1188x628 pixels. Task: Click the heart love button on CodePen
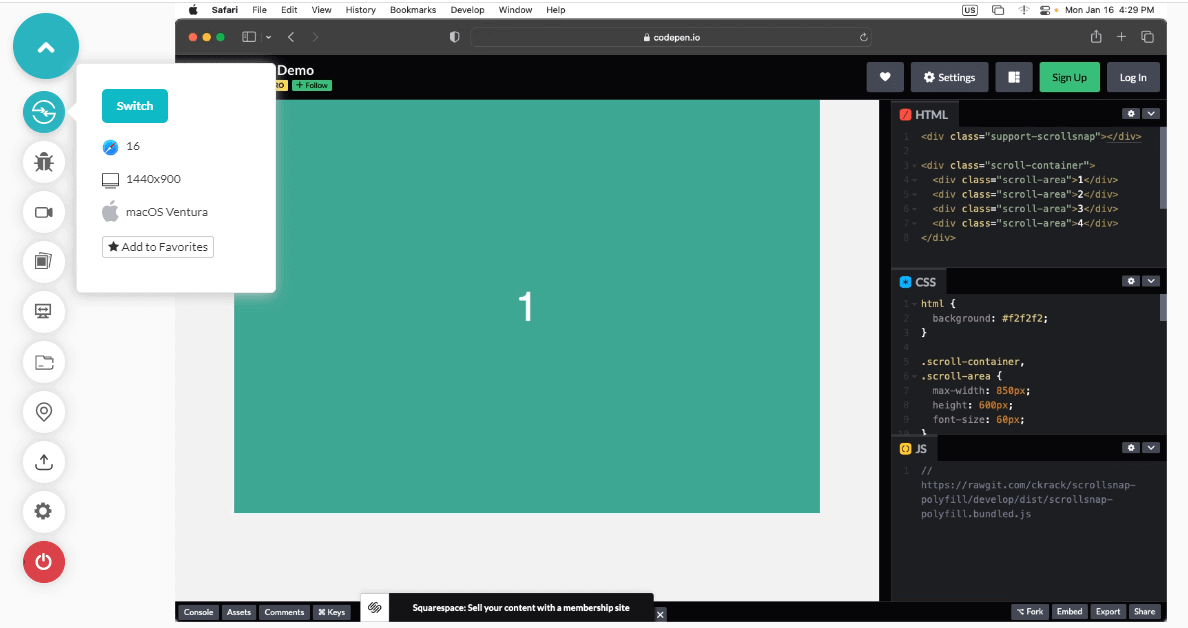[885, 77]
